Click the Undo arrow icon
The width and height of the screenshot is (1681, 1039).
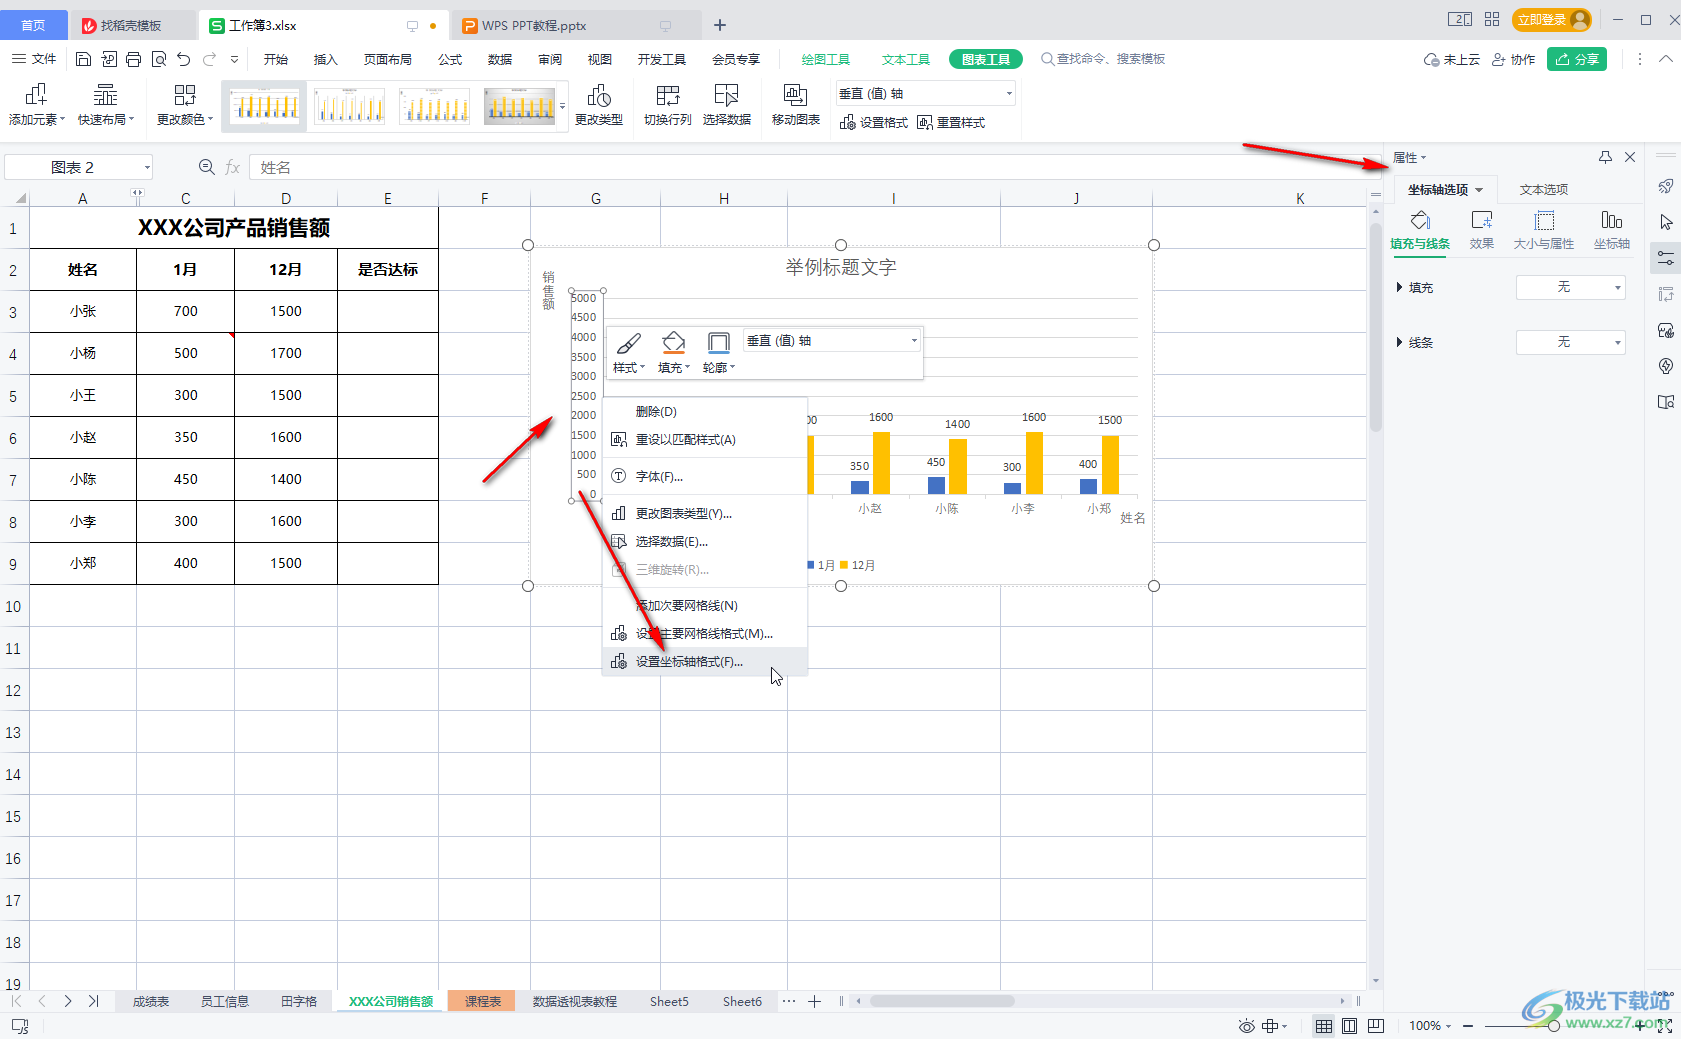(x=183, y=59)
